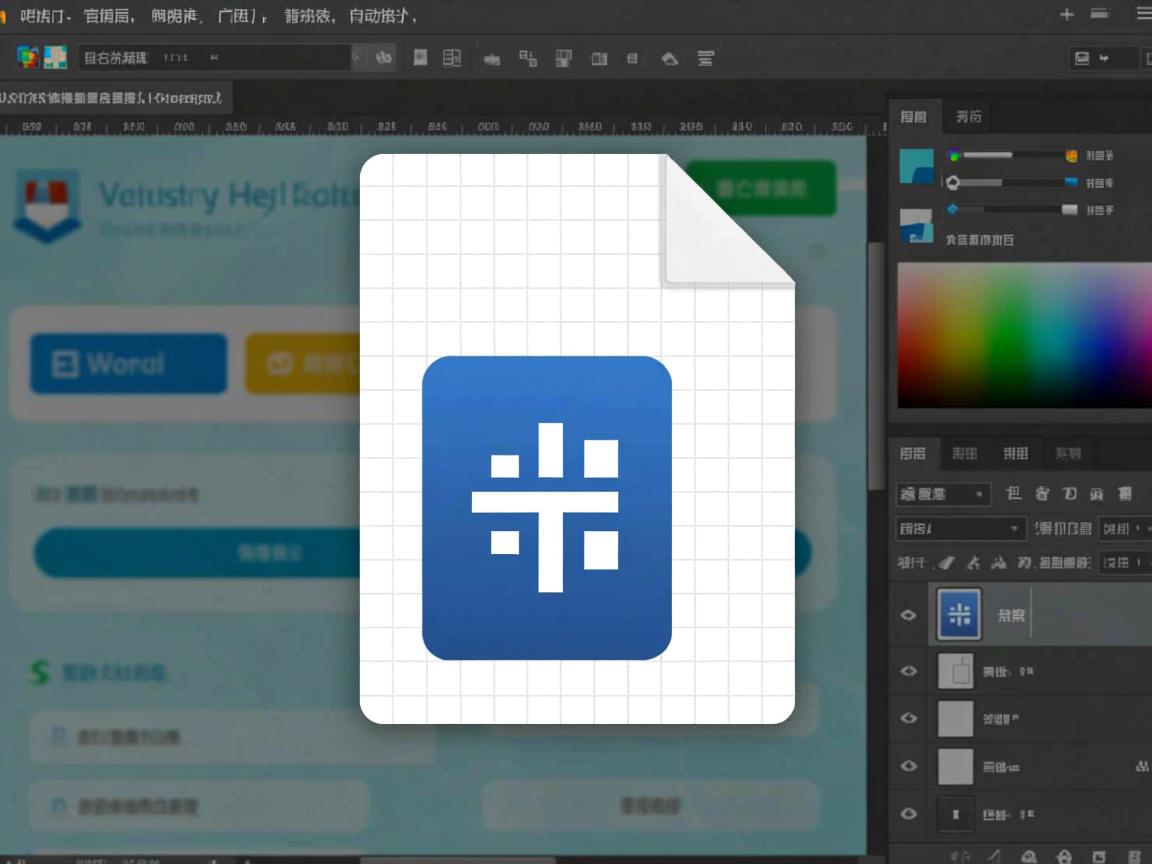
Task: Open the preset dropdown in options bar
Action: click(215, 58)
